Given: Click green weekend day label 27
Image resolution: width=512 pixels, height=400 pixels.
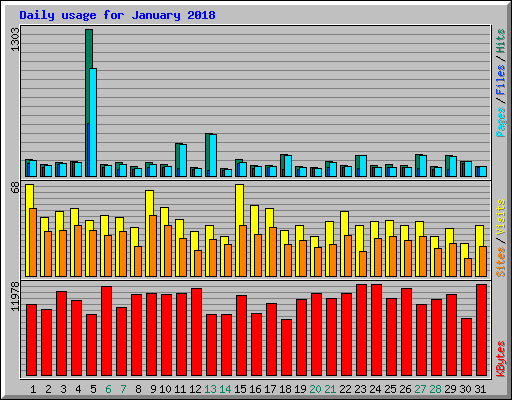Looking at the screenshot, I should (420, 389).
